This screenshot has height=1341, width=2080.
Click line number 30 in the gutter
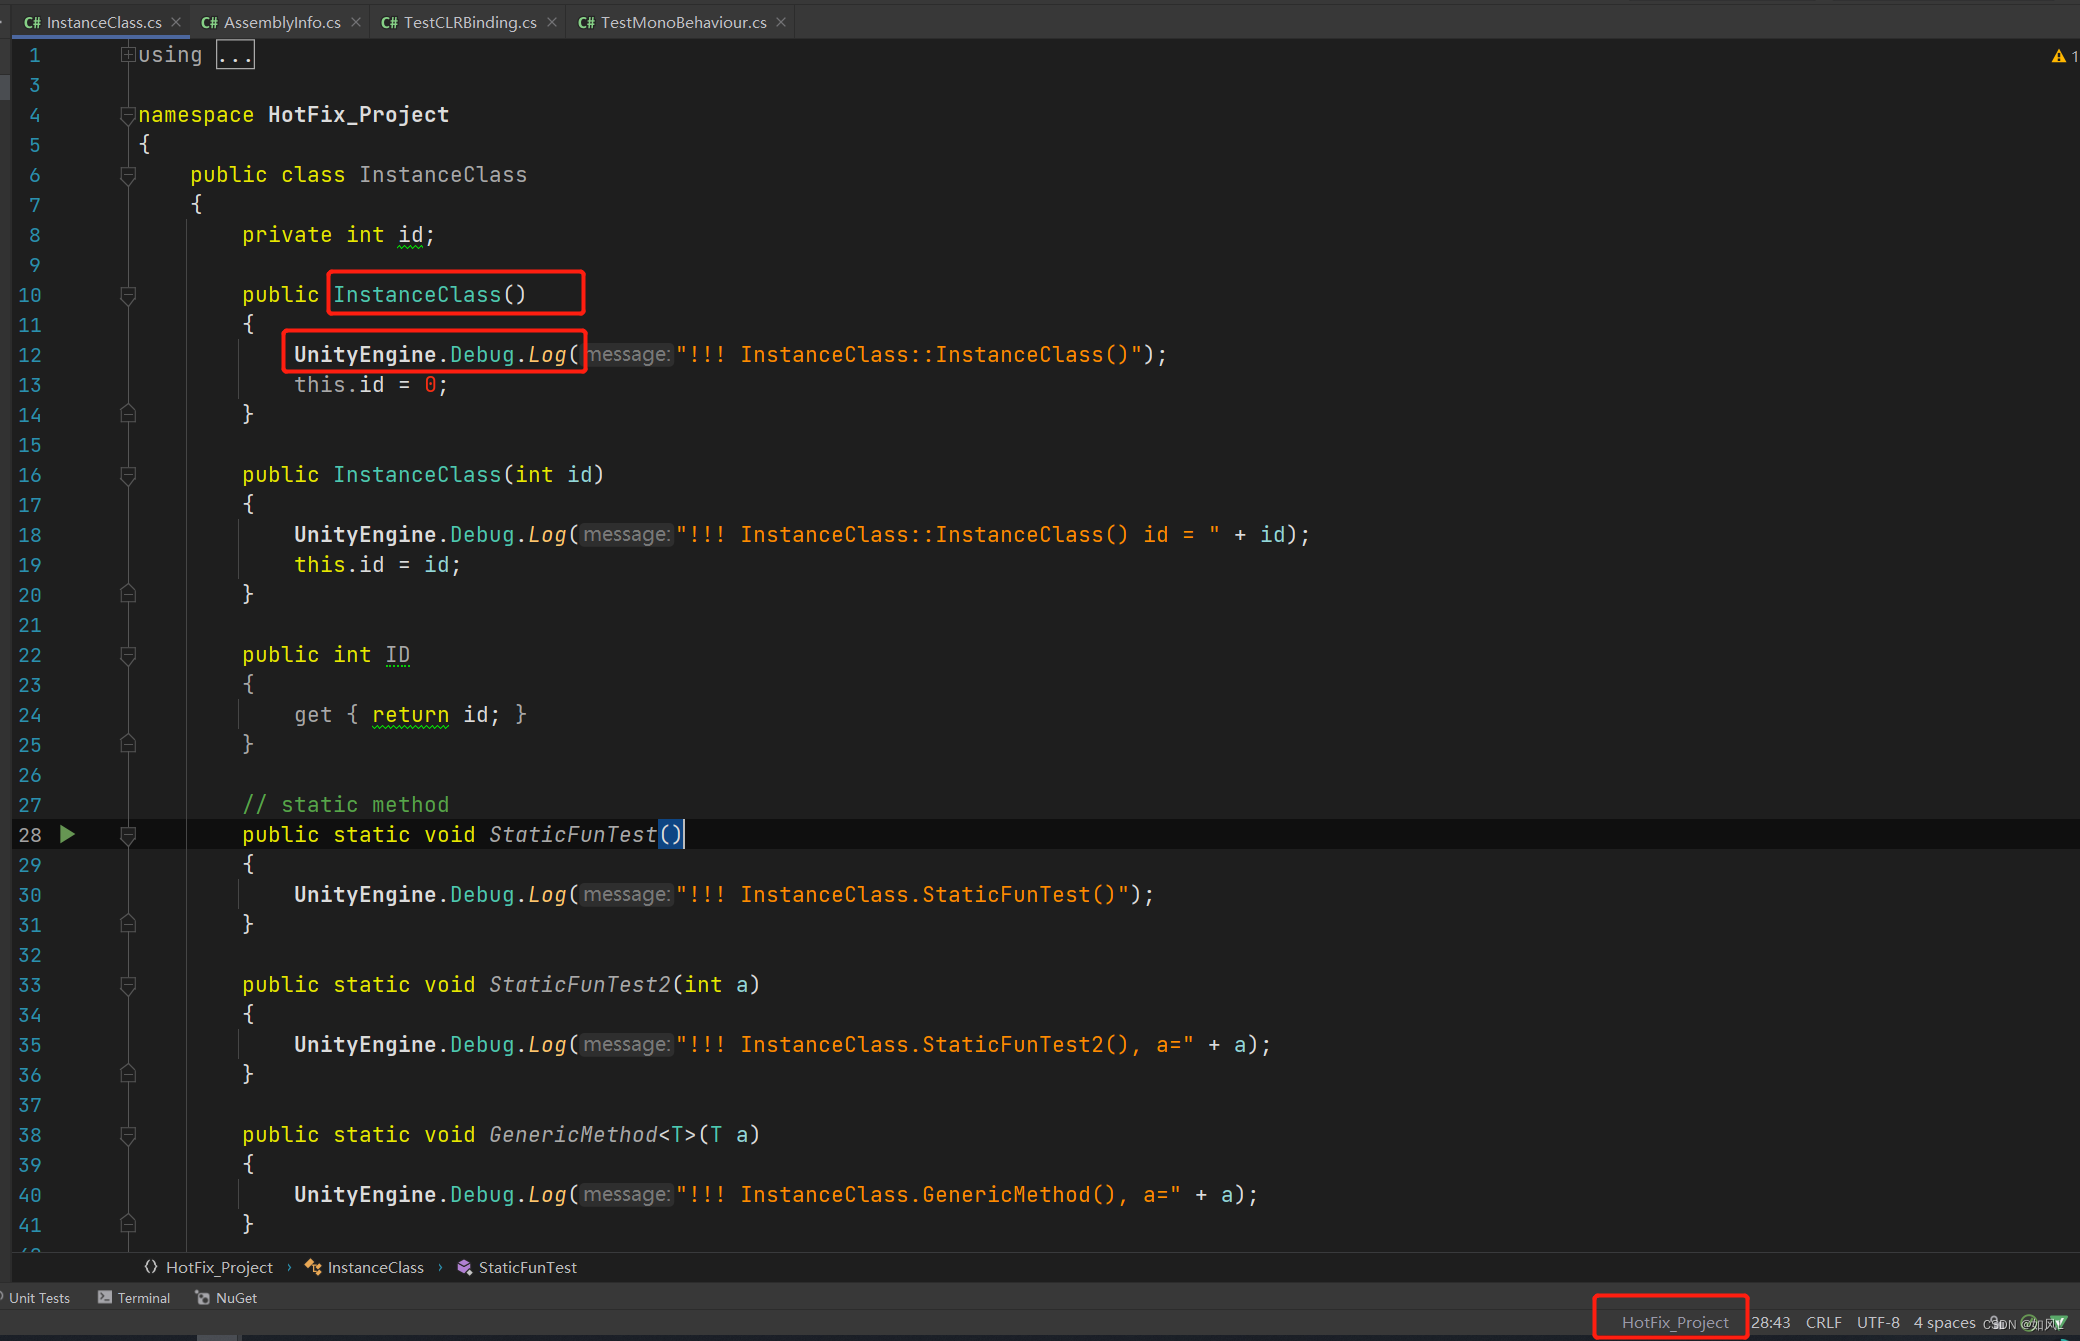pos(30,895)
